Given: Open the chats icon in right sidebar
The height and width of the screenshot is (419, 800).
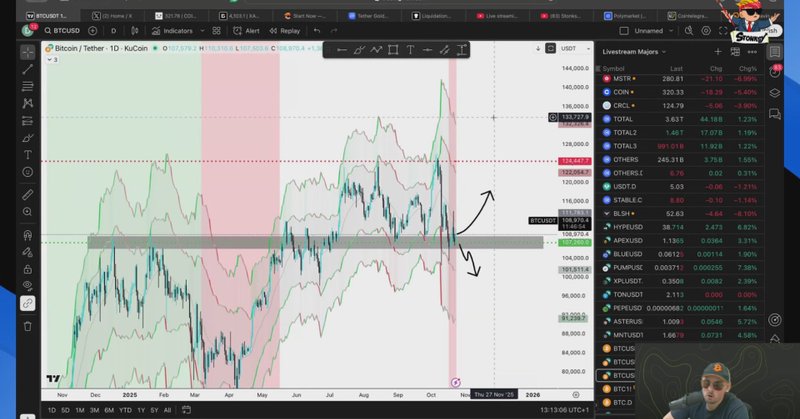Looking at the screenshot, I should click(775, 114).
